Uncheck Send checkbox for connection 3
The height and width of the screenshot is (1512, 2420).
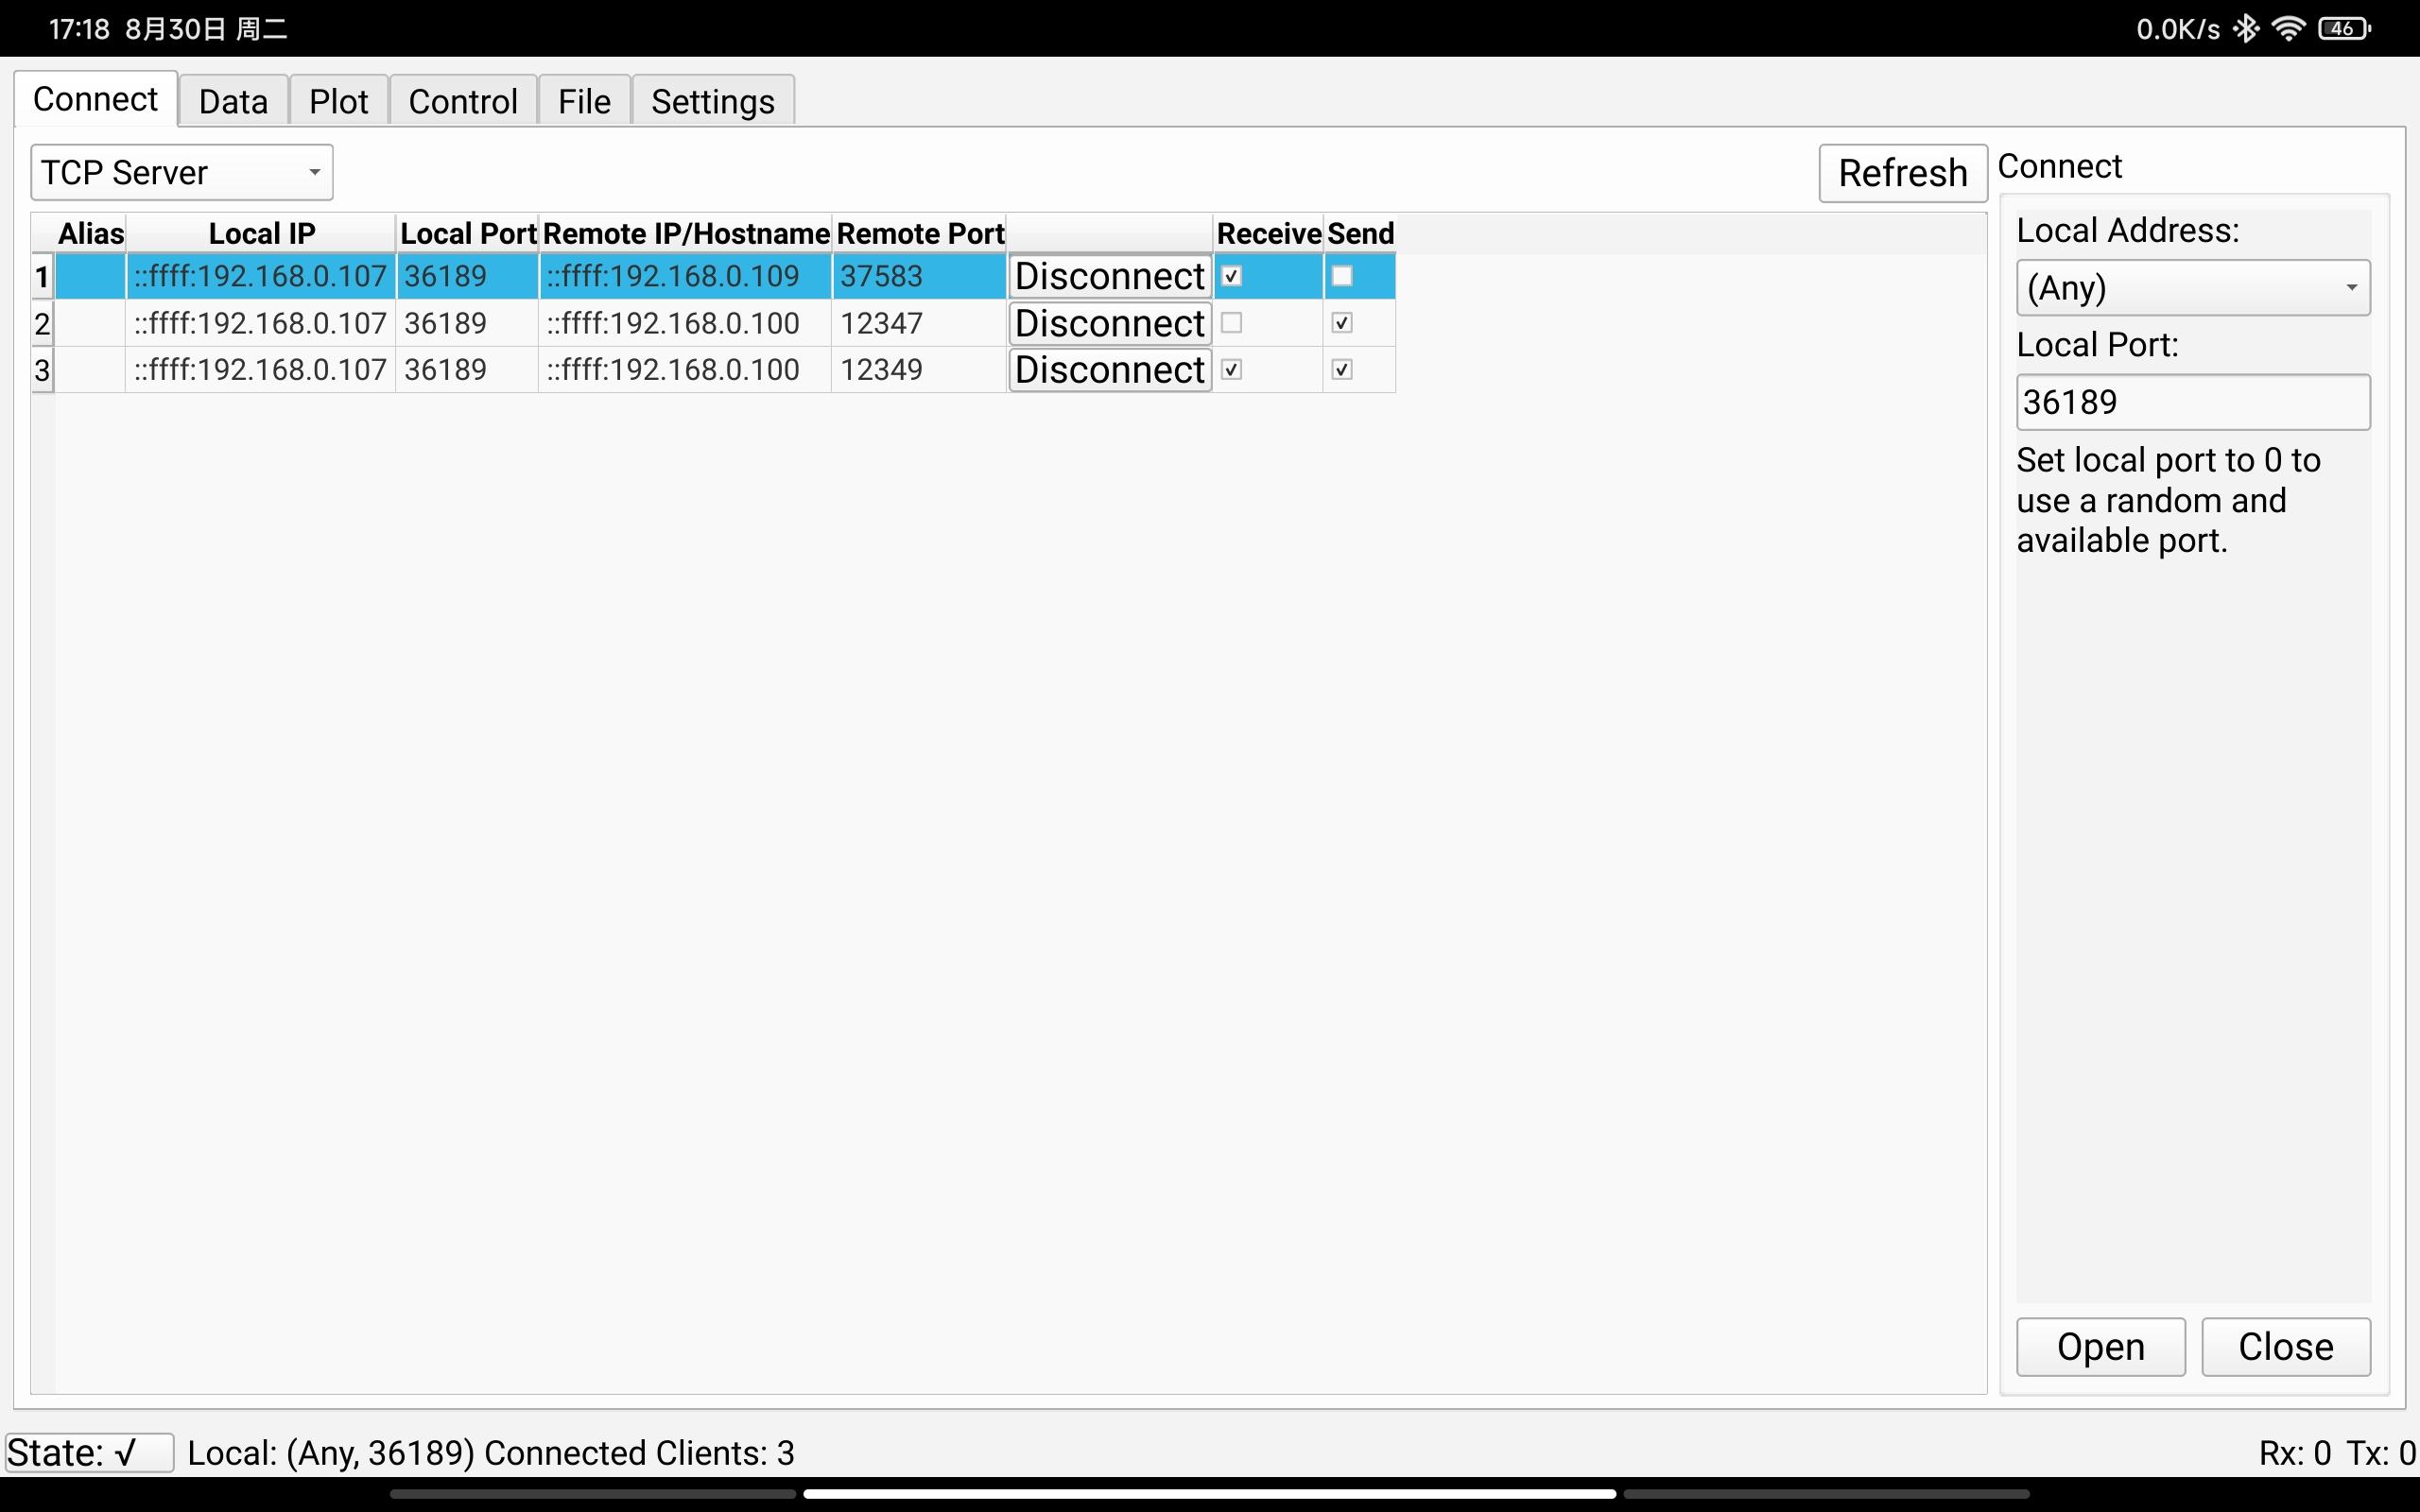1342,370
